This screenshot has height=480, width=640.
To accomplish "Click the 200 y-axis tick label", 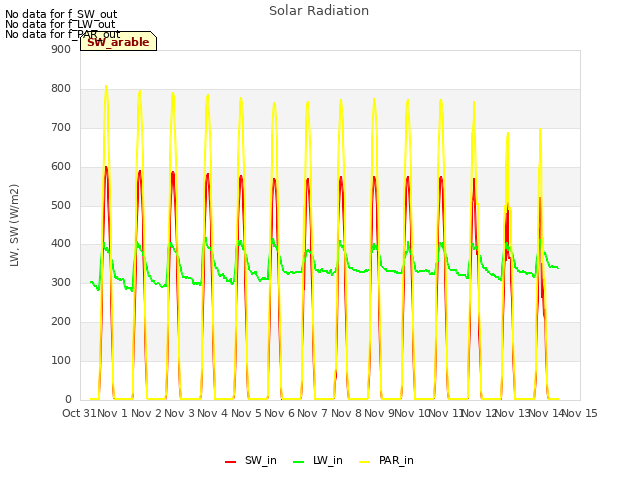I will 61,322.
